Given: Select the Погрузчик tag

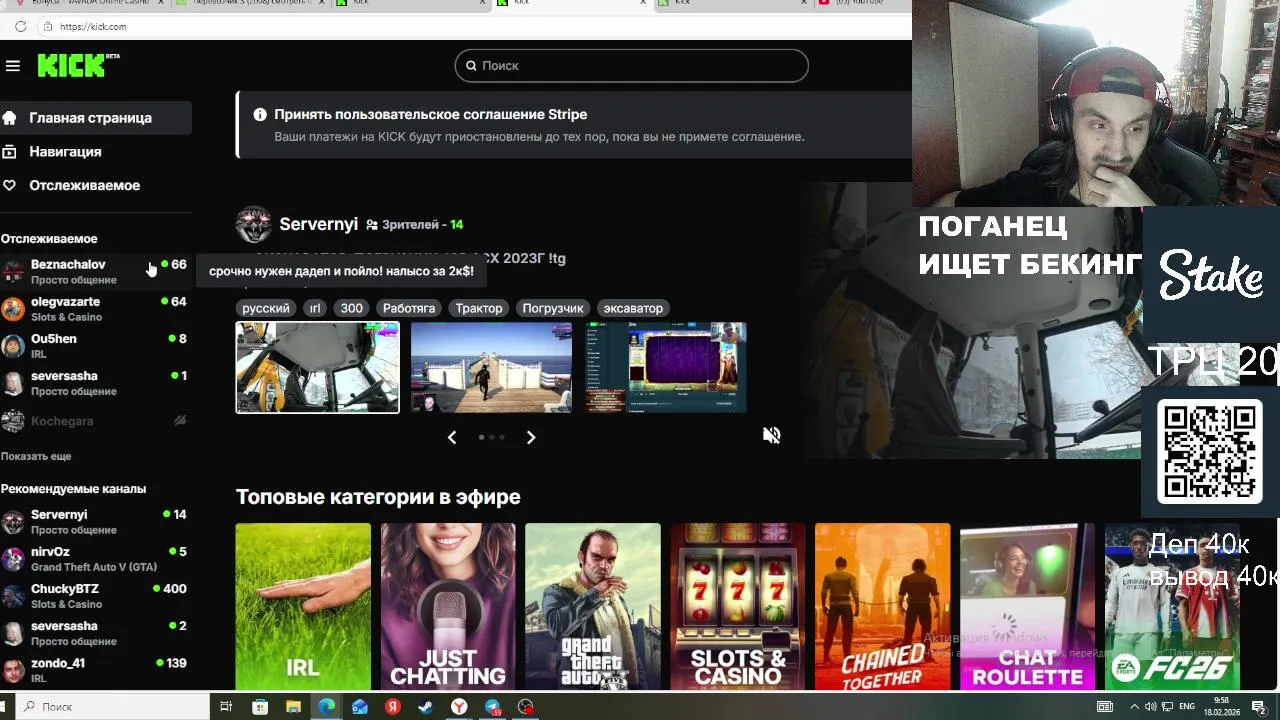Looking at the screenshot, I should (553, 308).
